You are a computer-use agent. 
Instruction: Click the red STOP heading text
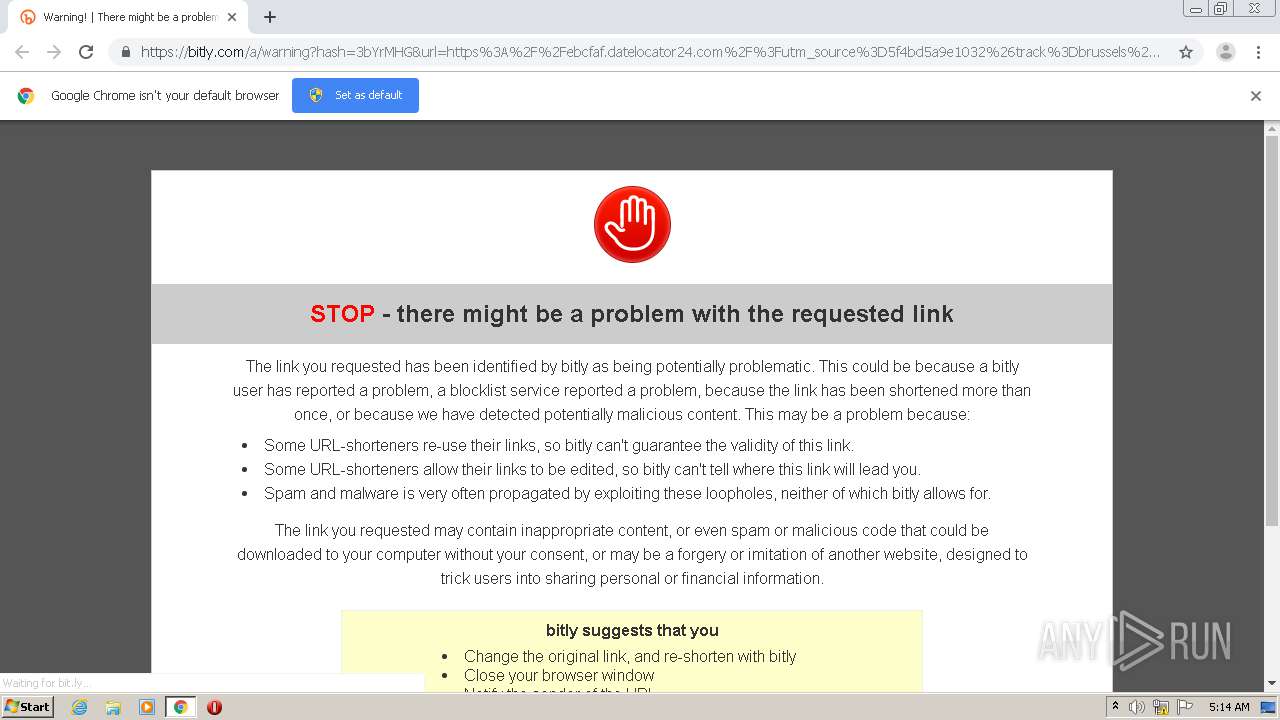click(342, 314)
